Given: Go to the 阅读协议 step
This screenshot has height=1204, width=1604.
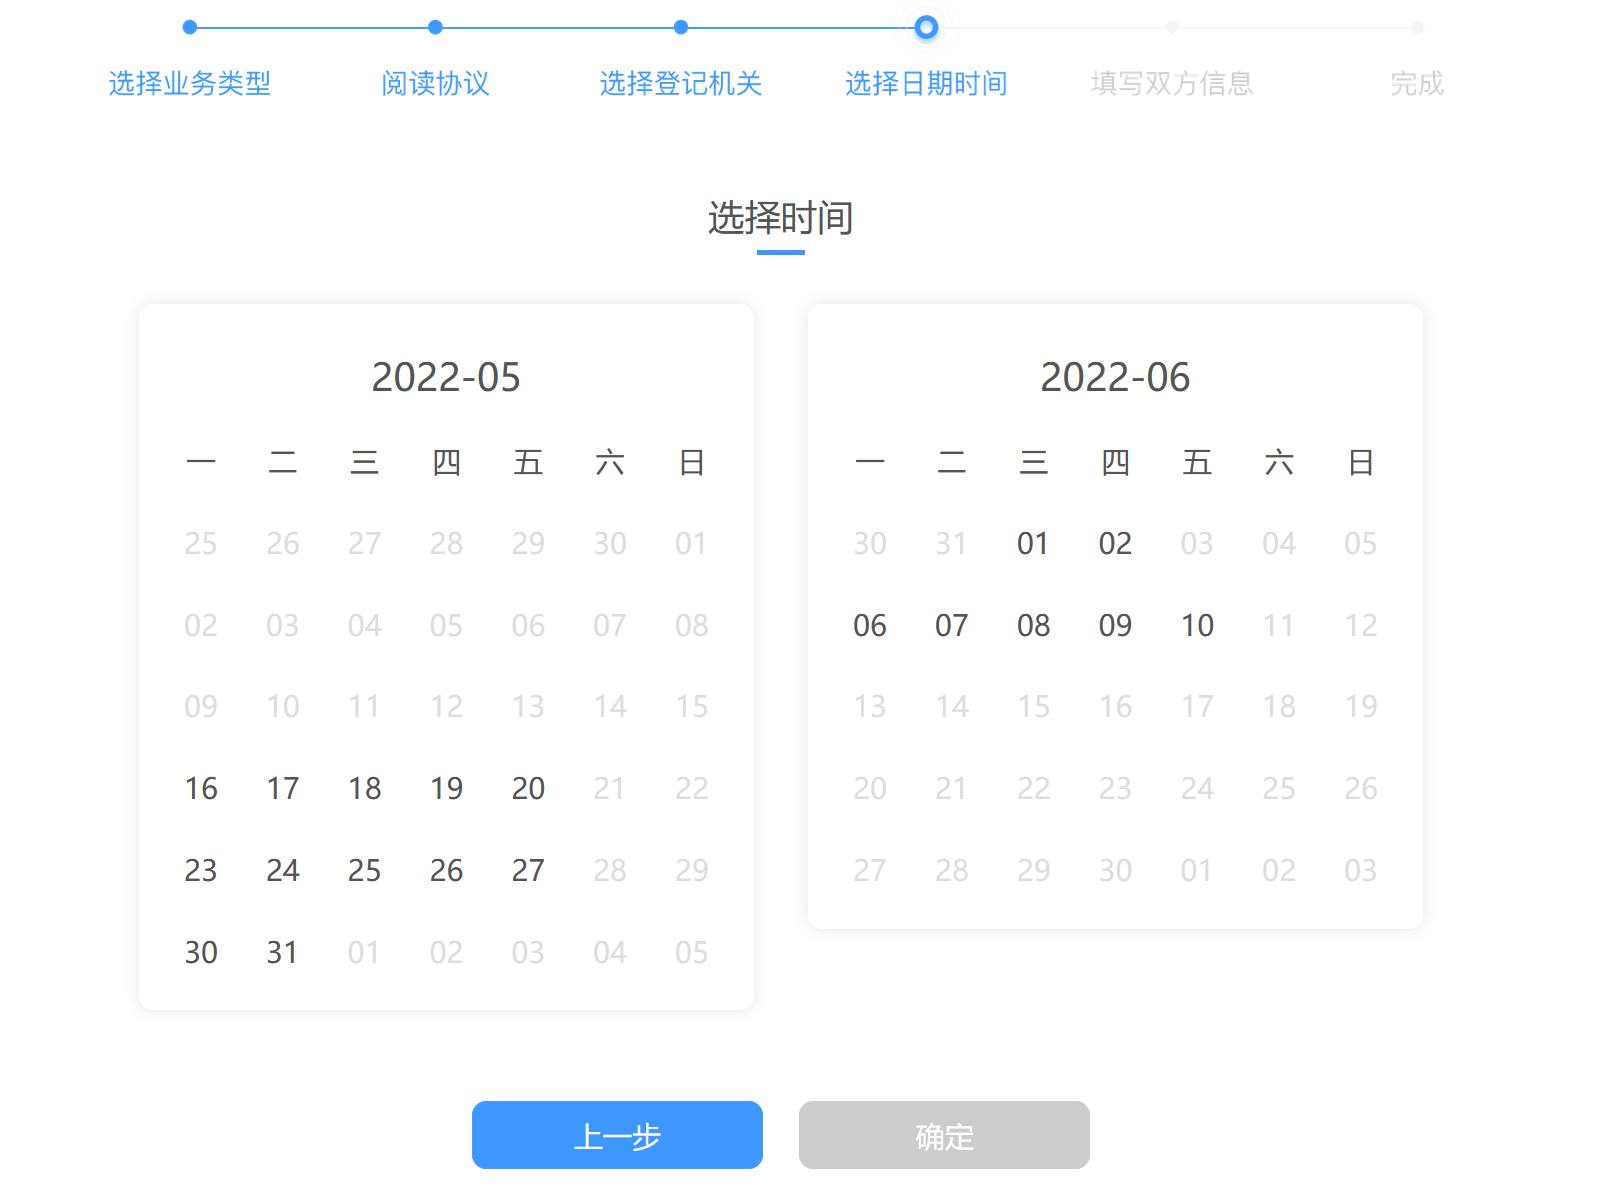Looking at the screenshot, I should [435, 83].
